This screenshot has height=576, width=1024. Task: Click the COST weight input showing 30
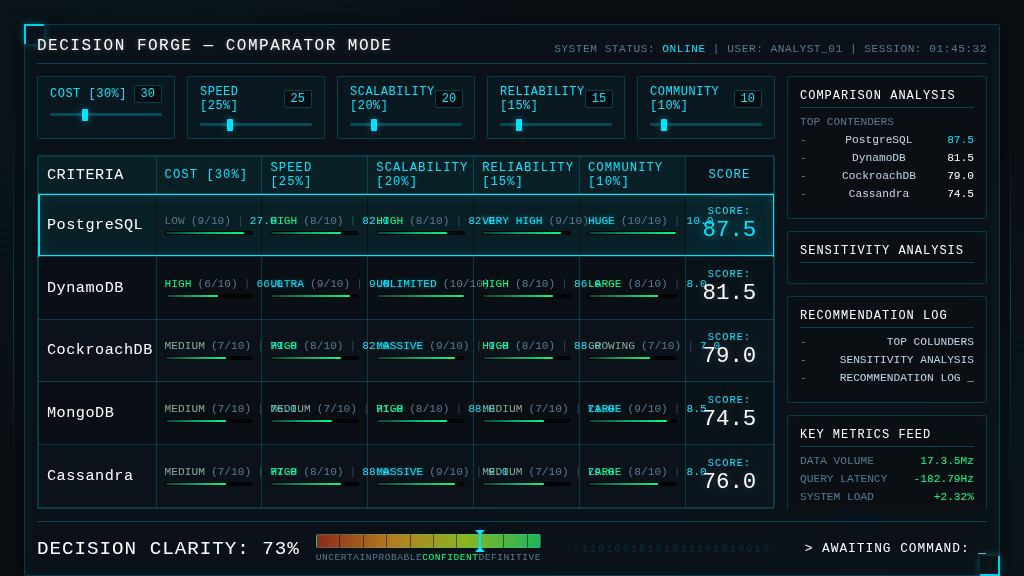click(147, 93)
